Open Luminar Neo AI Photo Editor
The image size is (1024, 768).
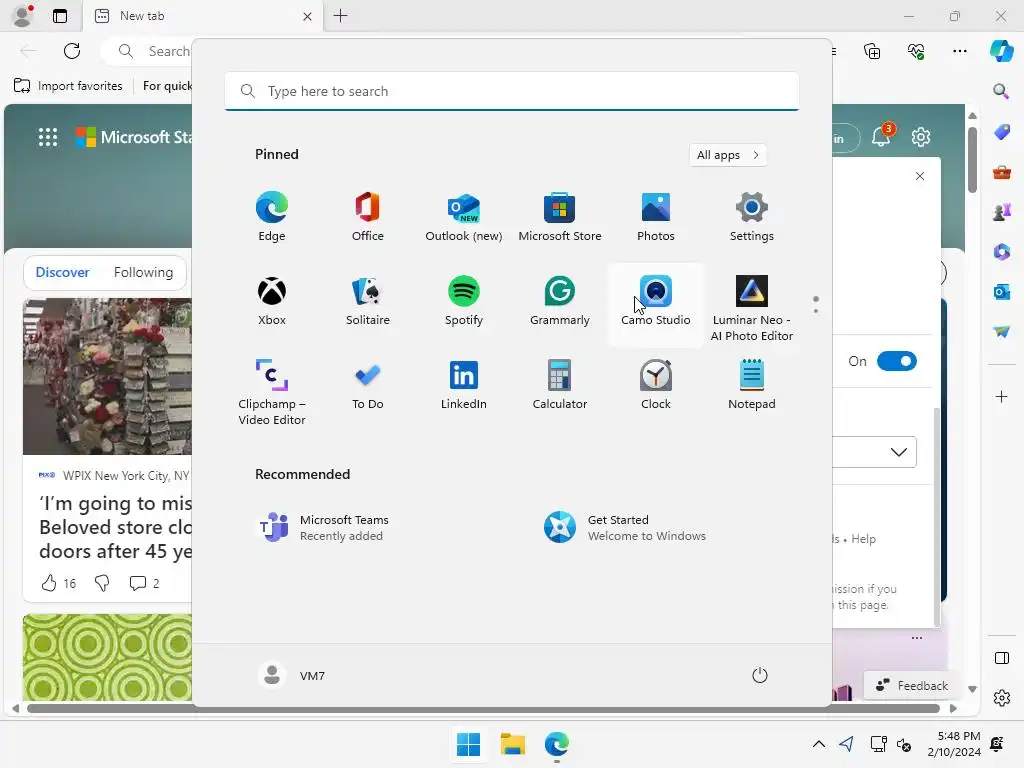click(752, 309)
